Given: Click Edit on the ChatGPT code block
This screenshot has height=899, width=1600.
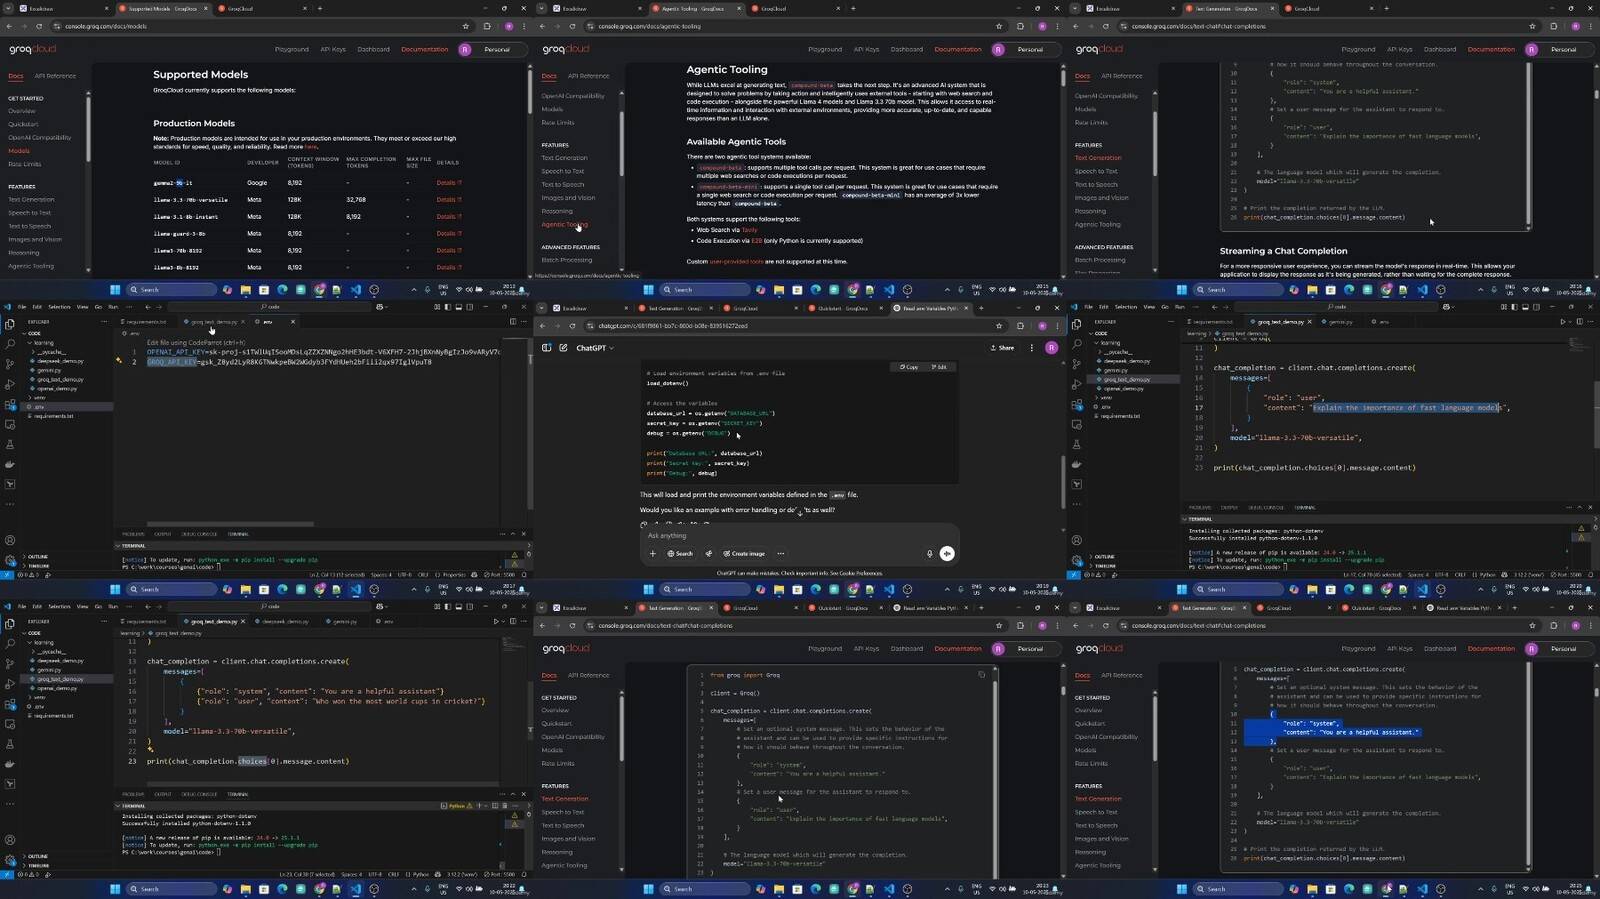Looking at the screenshot, I should (939, 367).
